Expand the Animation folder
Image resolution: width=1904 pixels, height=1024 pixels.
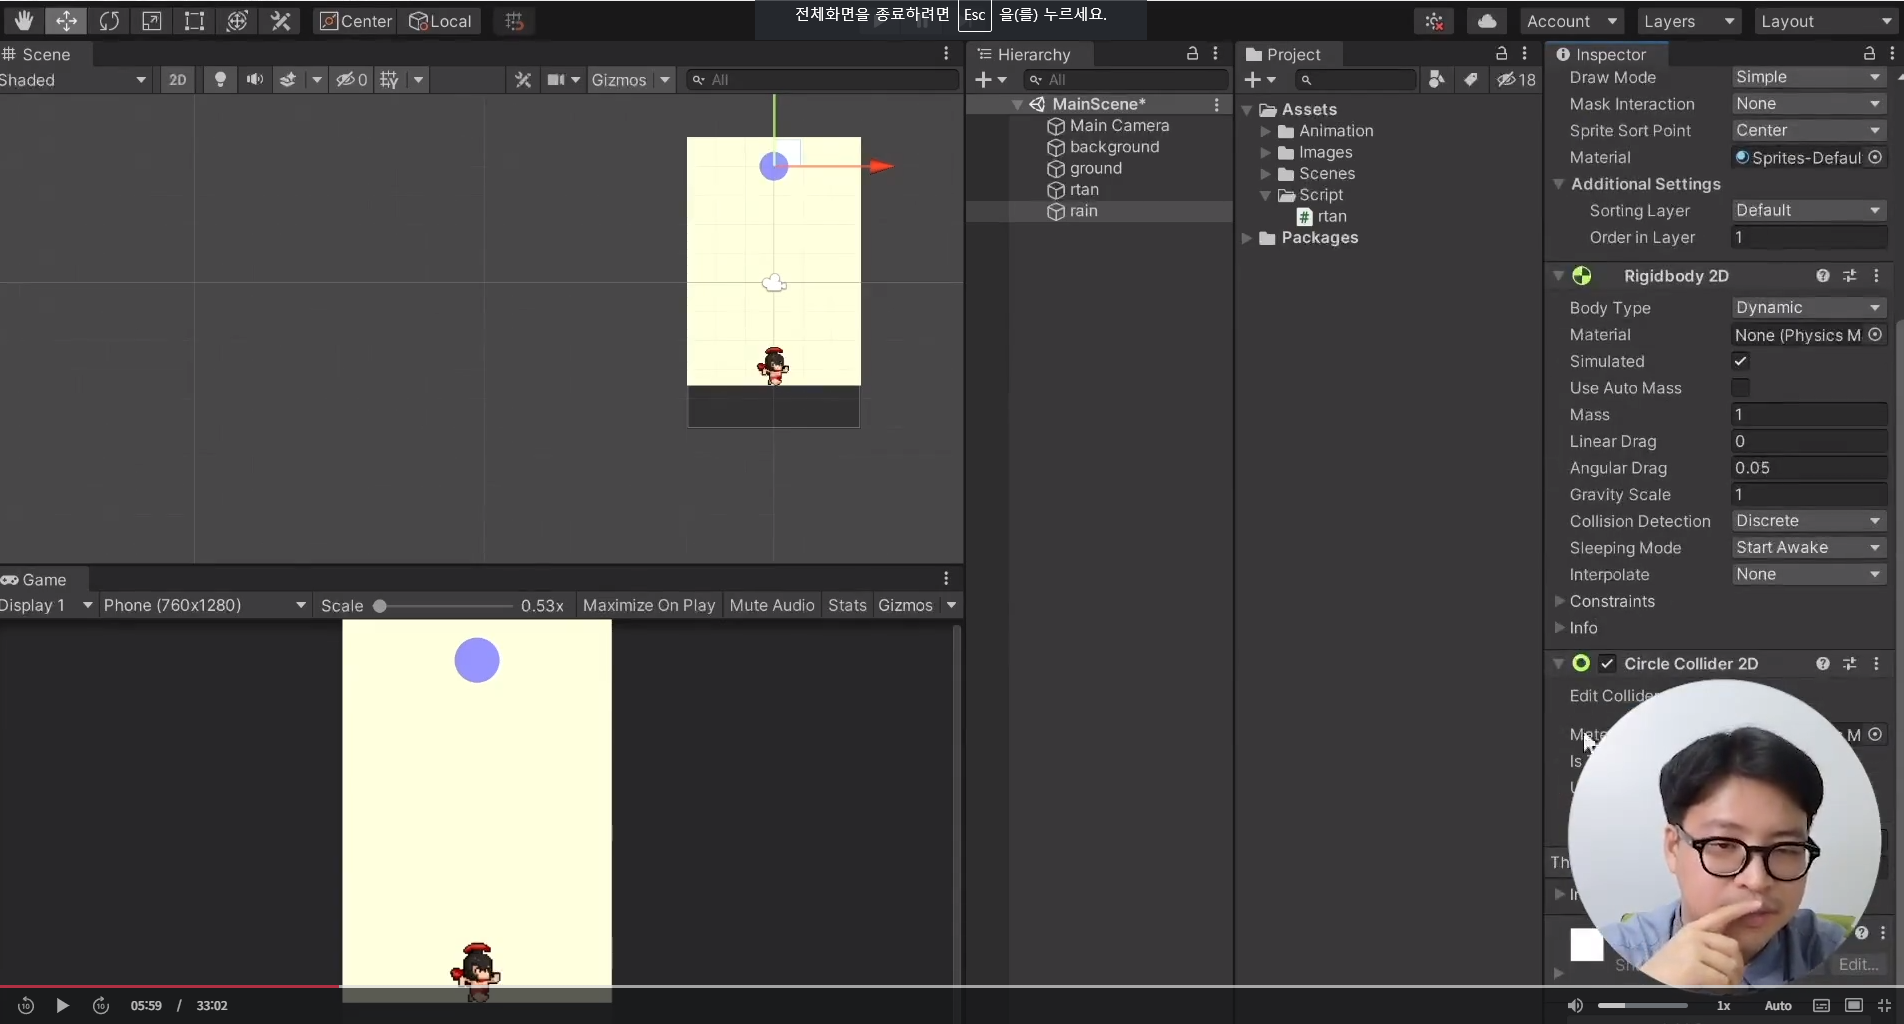1266,131
